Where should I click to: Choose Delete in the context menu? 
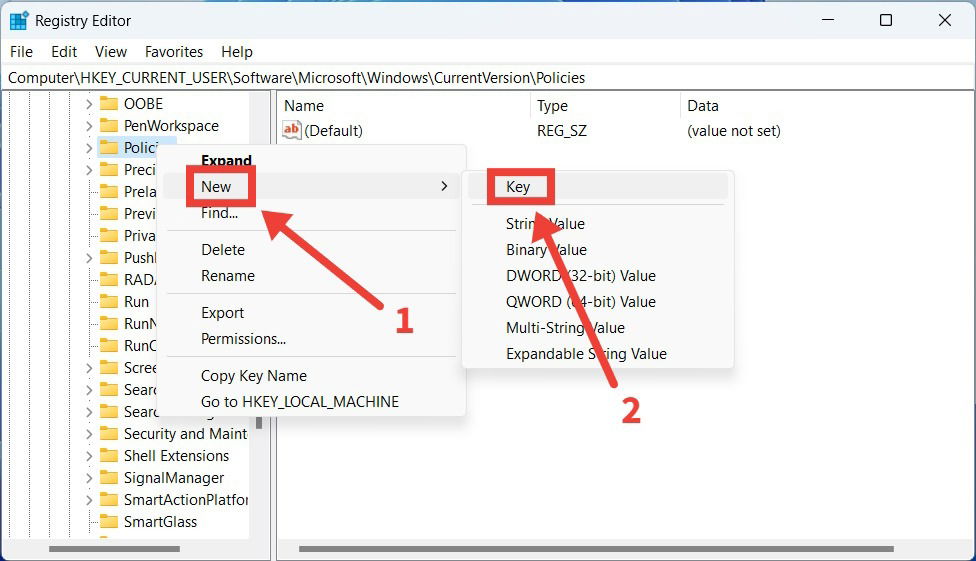(223, 250)
